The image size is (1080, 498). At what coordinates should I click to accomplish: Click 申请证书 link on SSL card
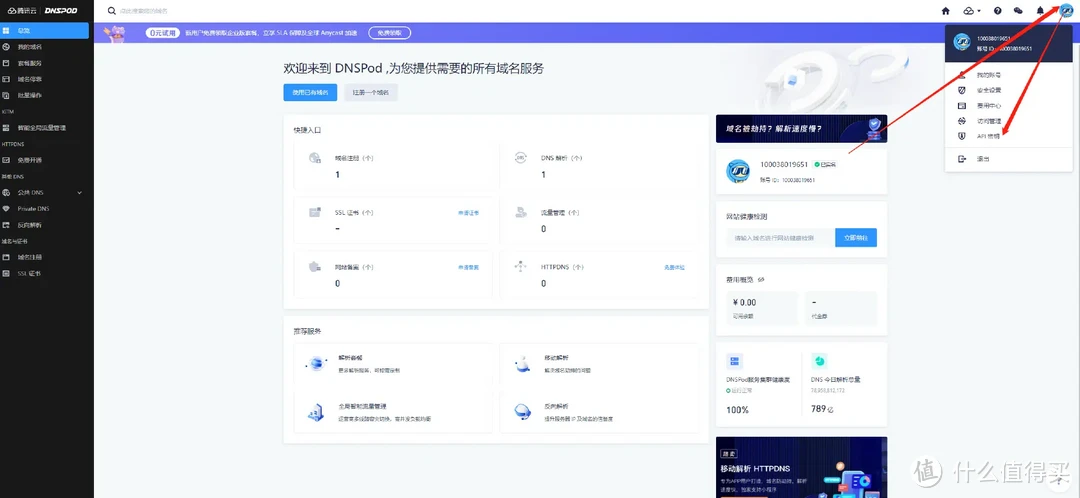coord(468,213)
